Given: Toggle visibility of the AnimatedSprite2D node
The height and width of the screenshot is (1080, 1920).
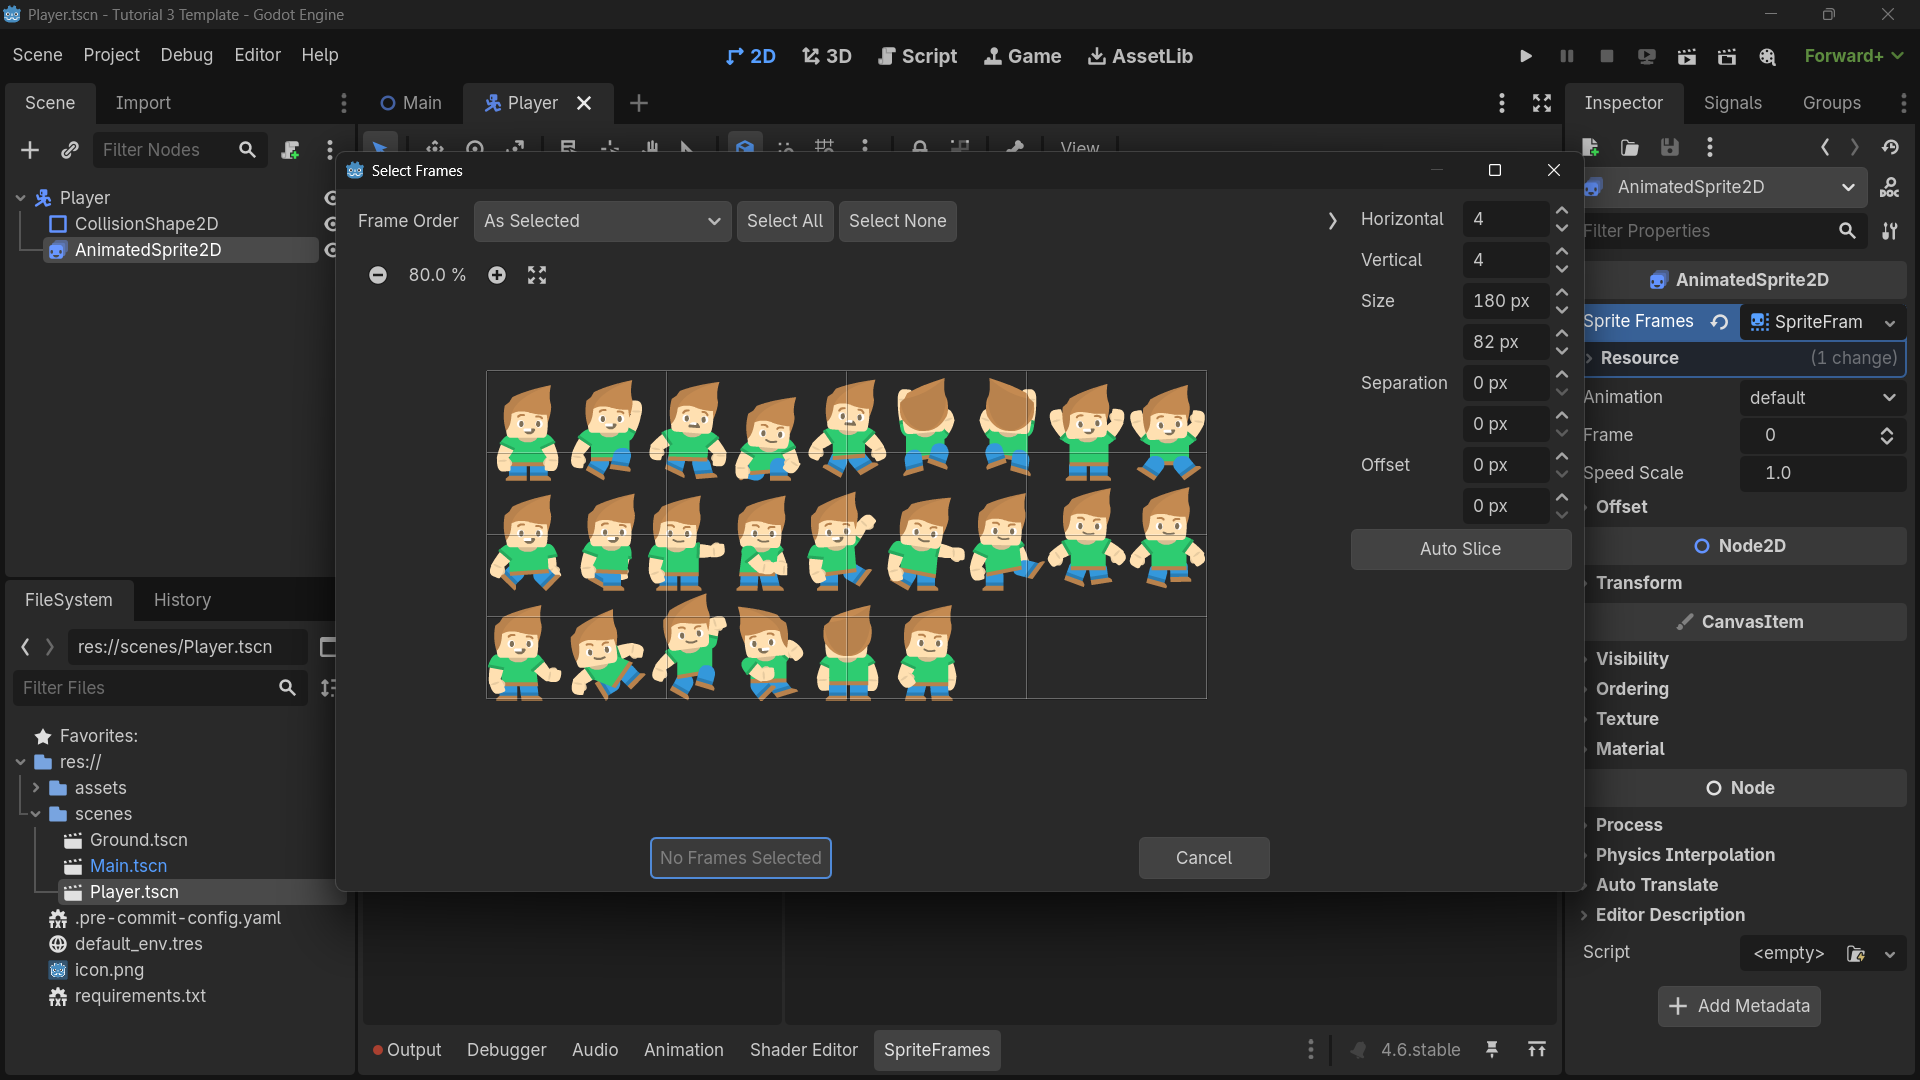Looking at the screenshot, I should coord(331,250).
